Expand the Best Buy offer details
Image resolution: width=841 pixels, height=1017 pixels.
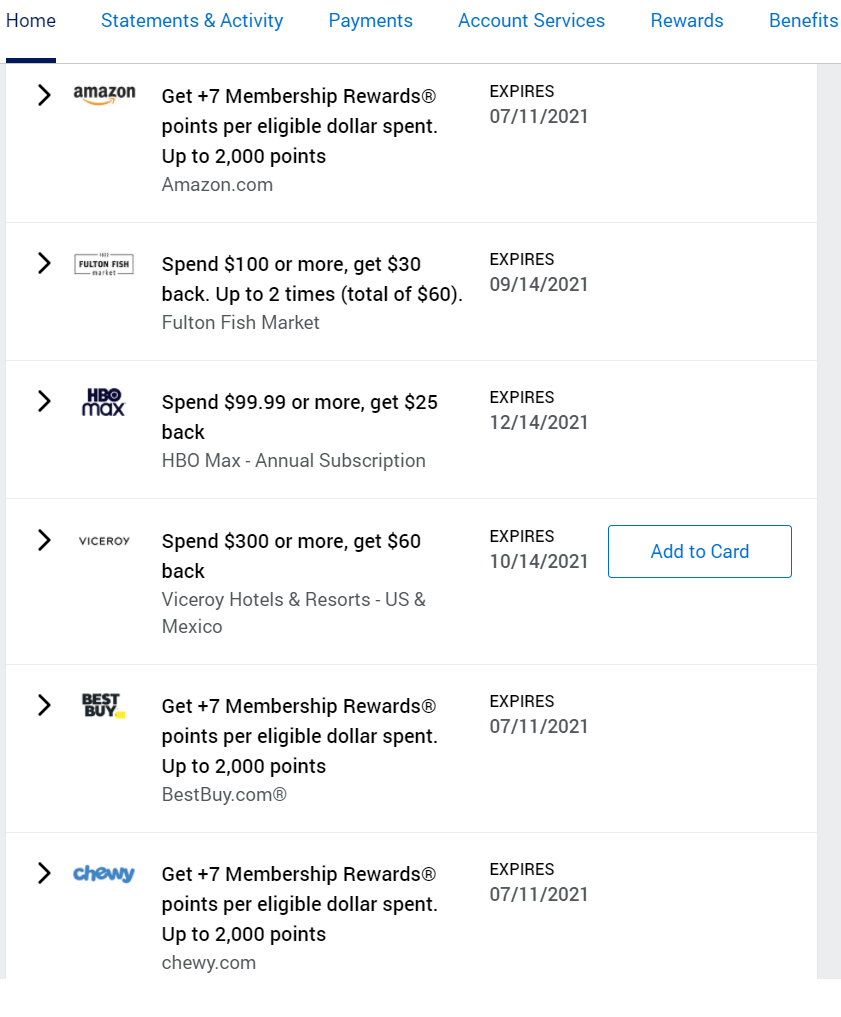(x=44, y=706)
